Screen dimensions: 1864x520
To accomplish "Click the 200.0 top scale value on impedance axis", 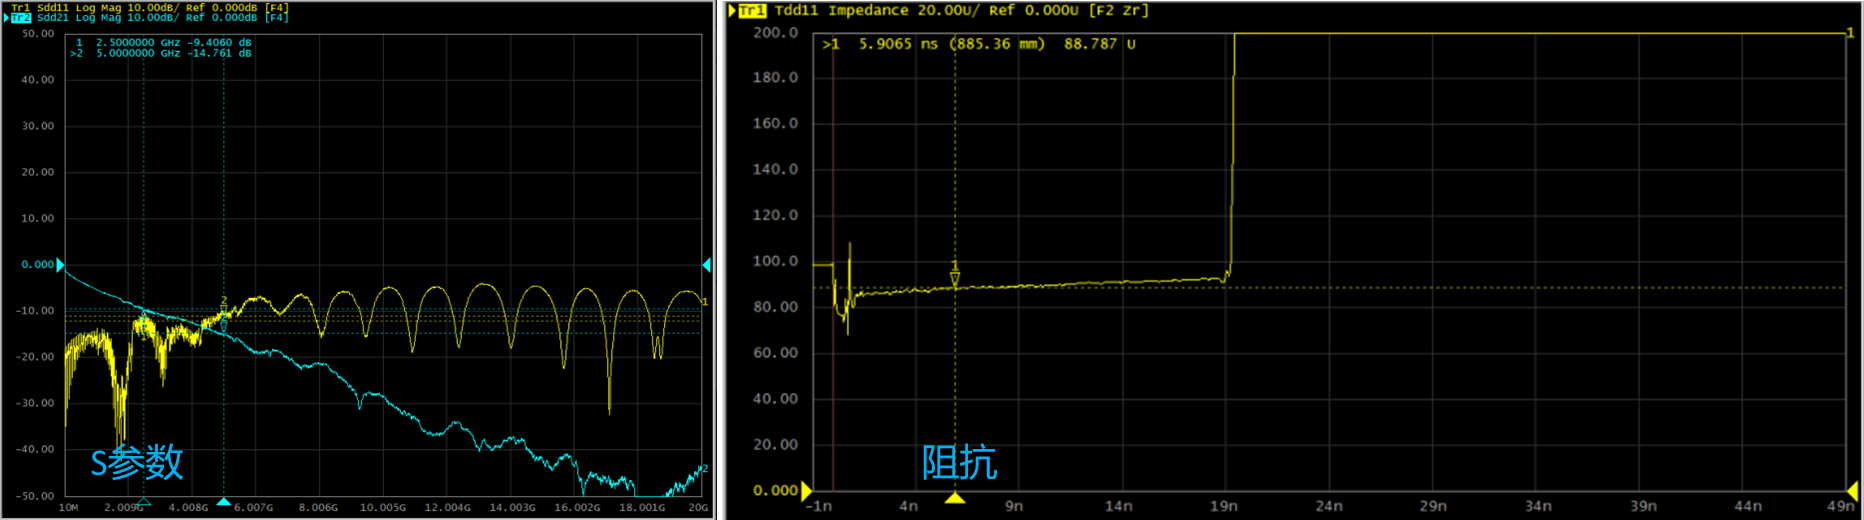I will [x=775, y=33].
